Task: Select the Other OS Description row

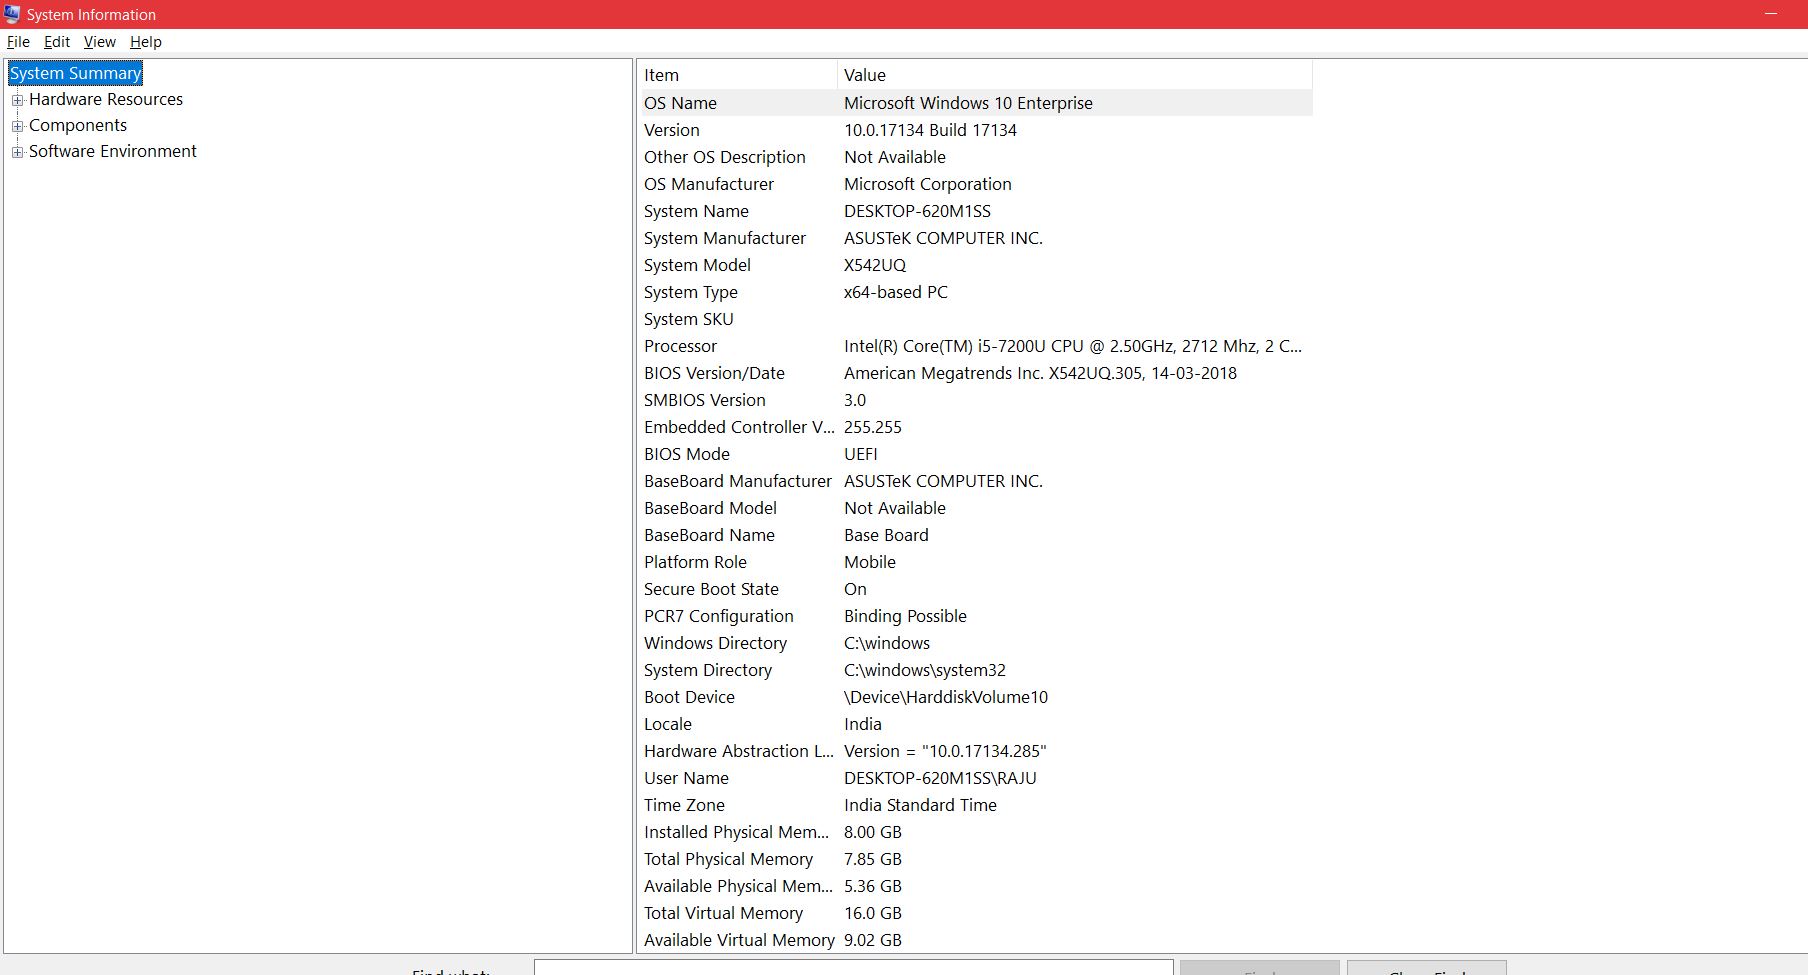Action: coord(976,157)
